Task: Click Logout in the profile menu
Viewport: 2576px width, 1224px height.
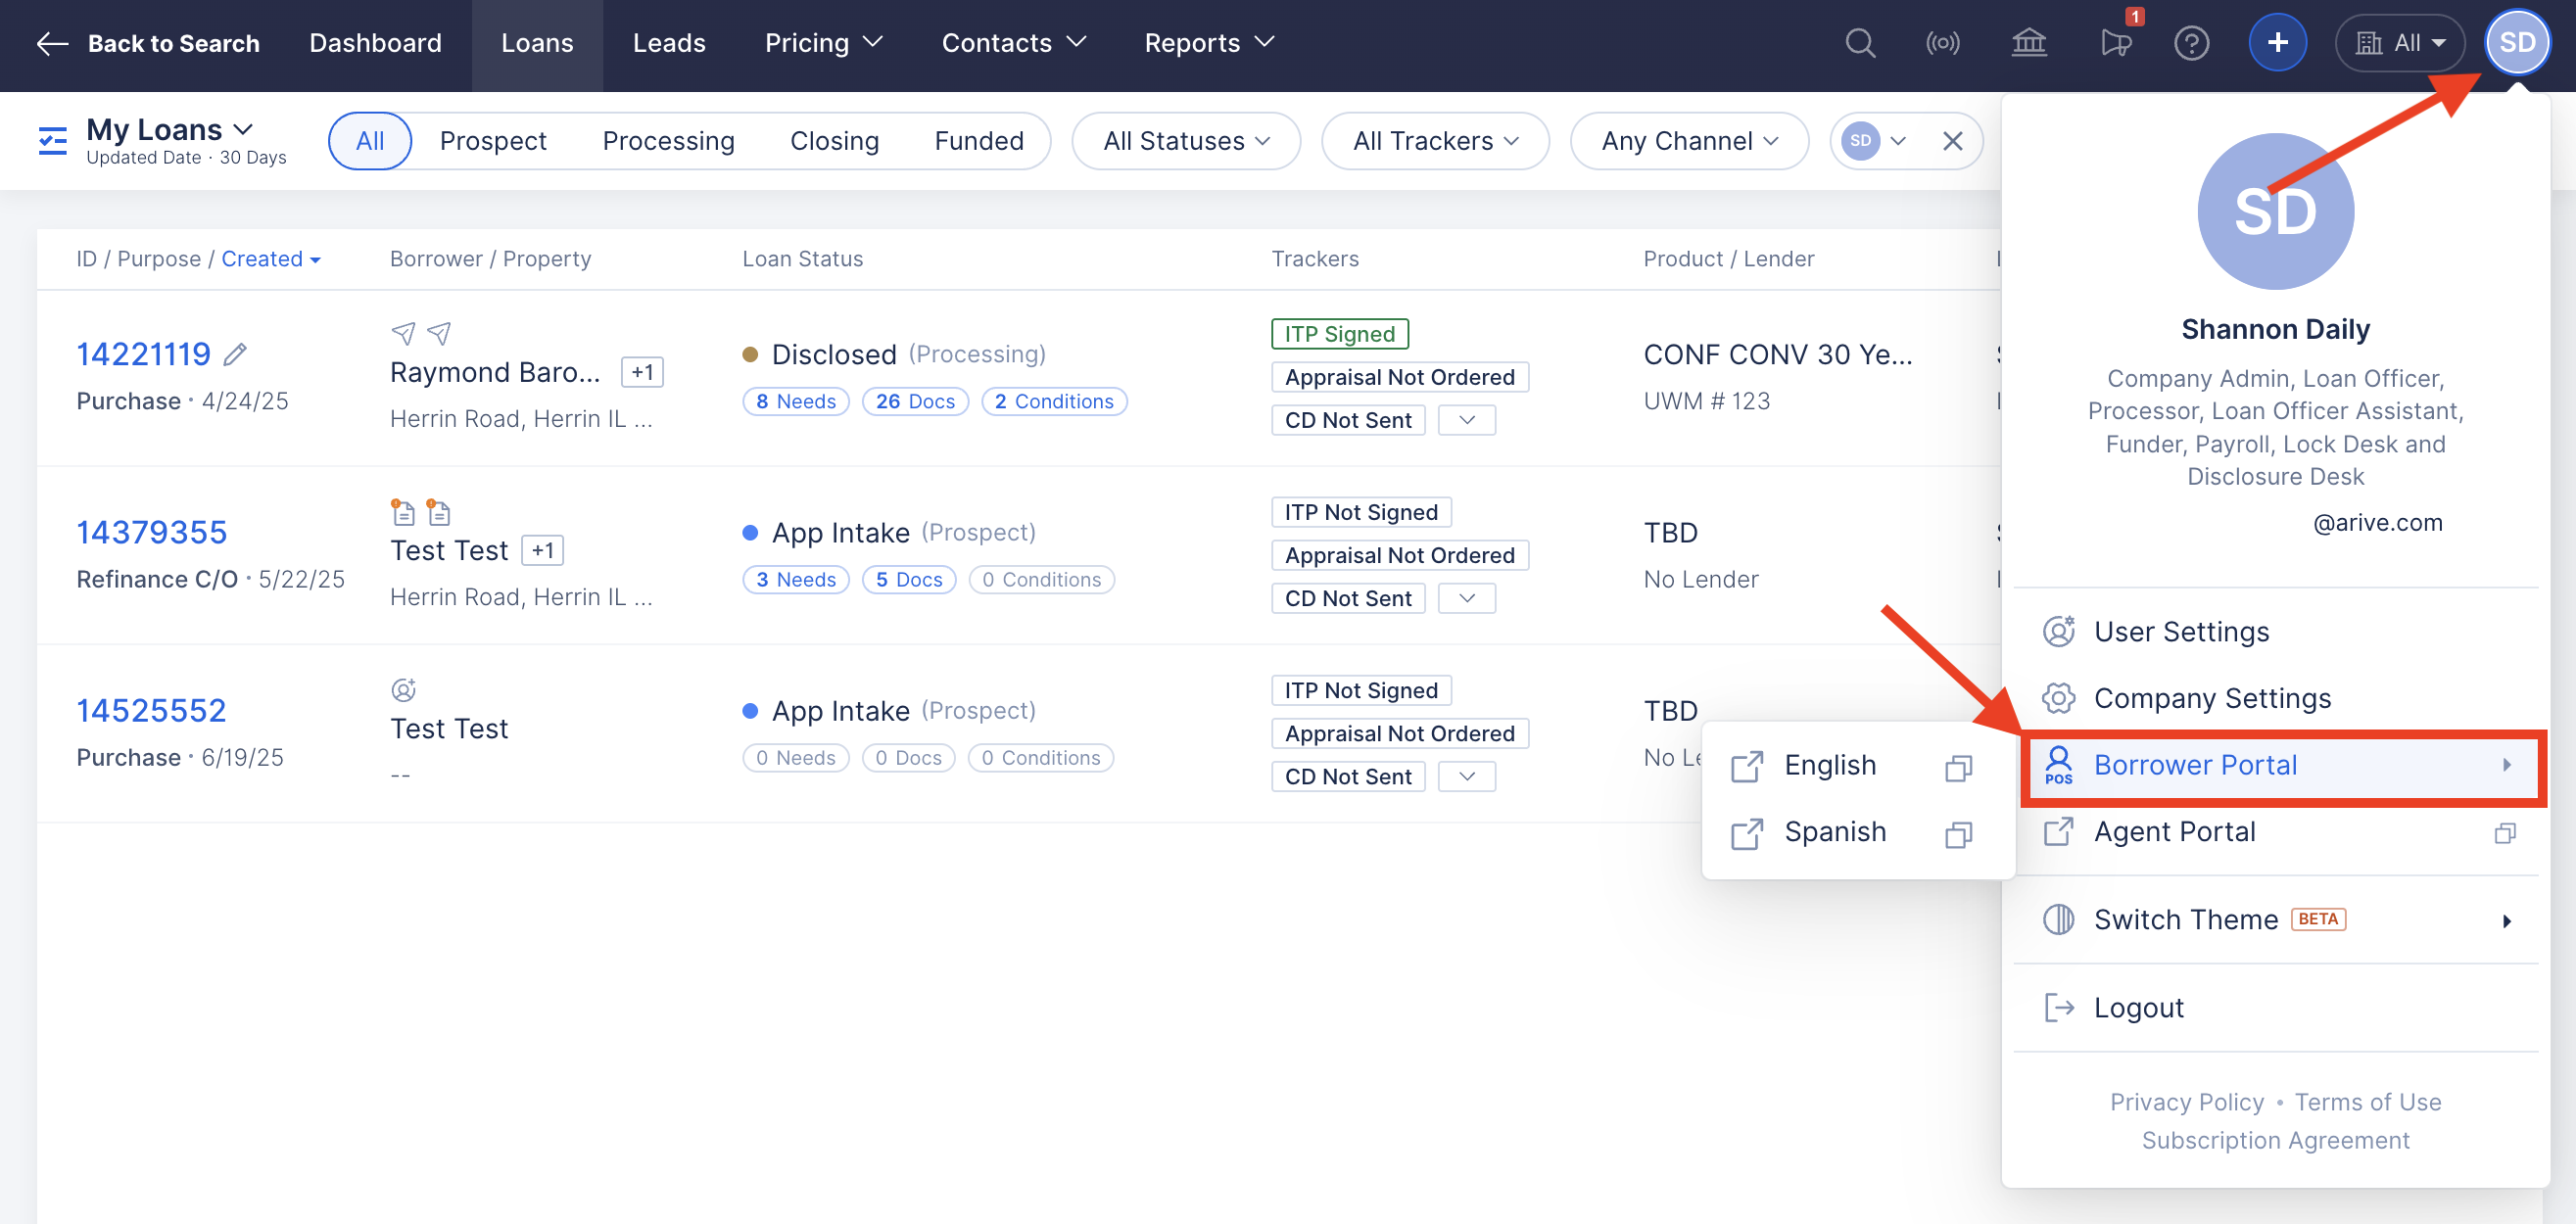Action: [x=2138, y=1007]
